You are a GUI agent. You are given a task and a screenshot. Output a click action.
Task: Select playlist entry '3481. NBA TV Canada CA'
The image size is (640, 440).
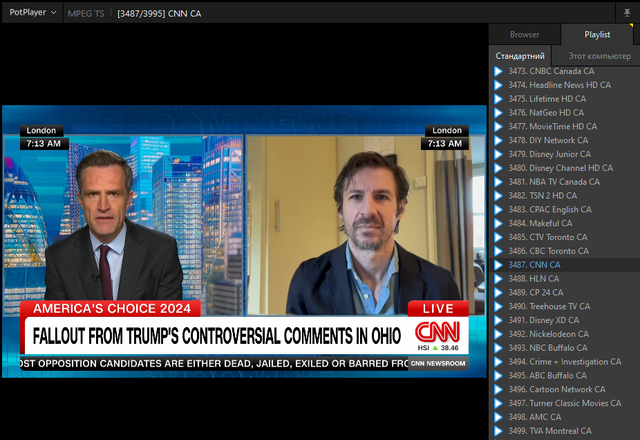tap(565, 182)
